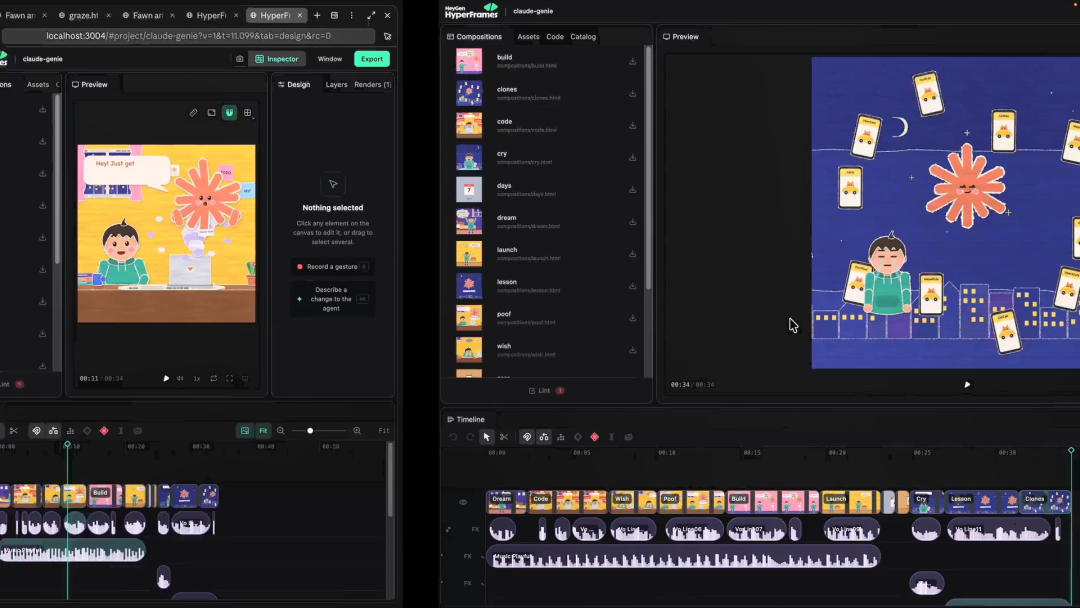The image size is (1080, 608).
Task: Click the scissors icon in left window timeline
Action: [x=13, y=430]
